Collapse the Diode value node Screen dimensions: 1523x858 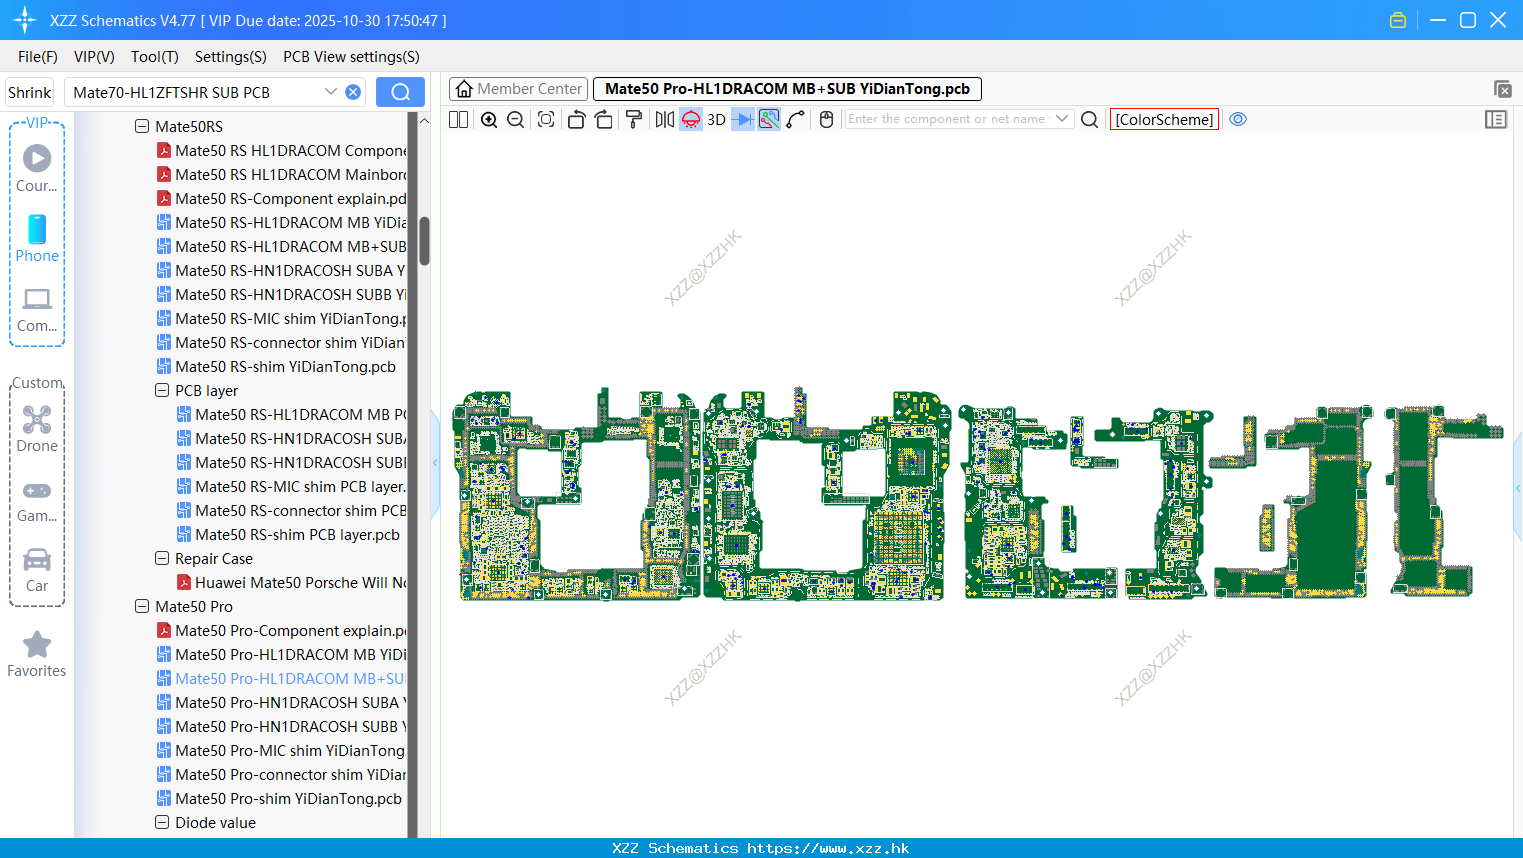[x=162, y=822]
